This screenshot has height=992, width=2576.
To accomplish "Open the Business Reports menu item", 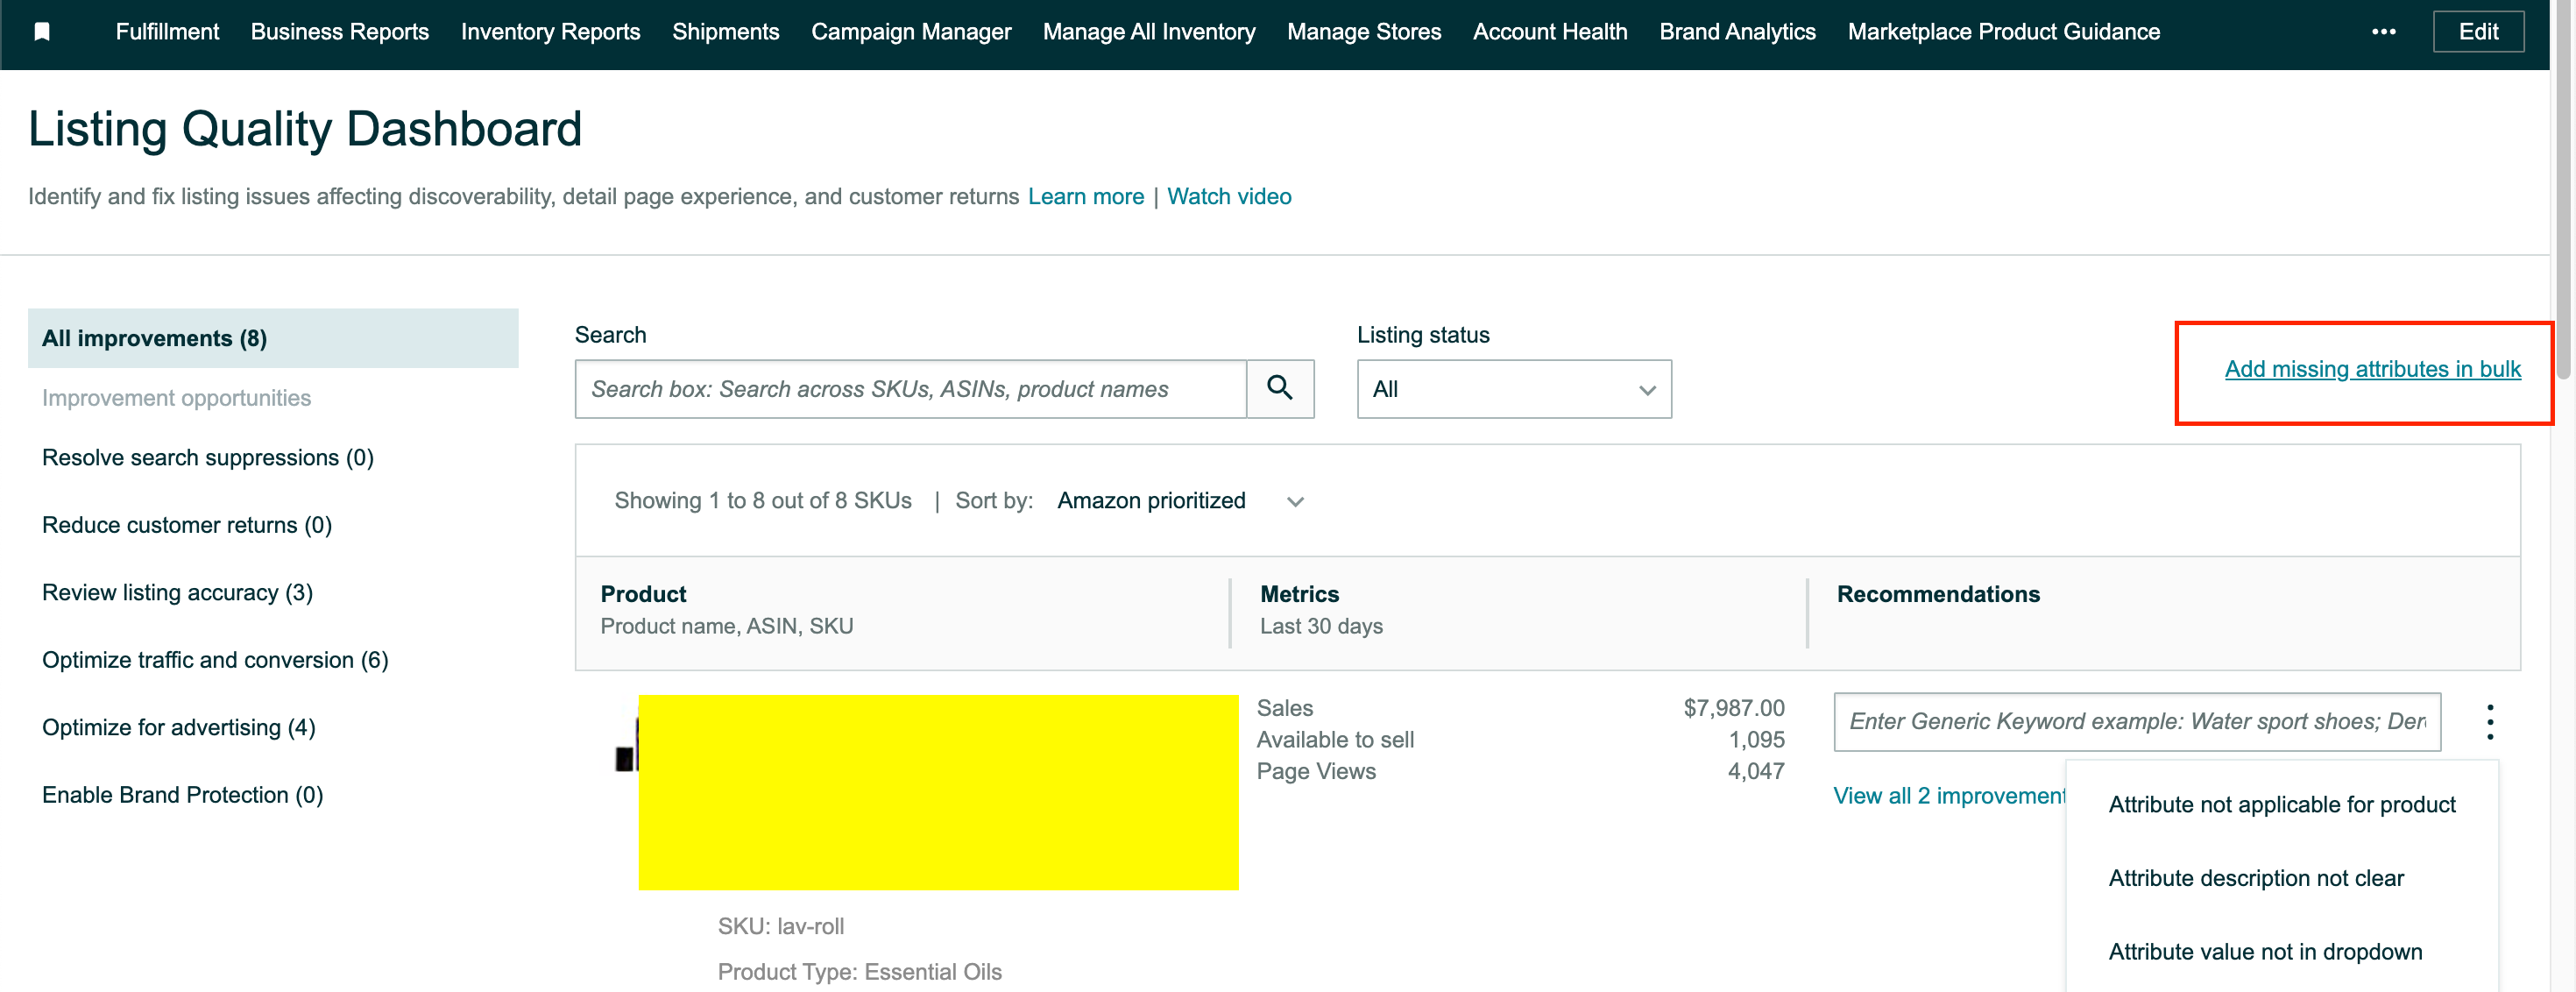I will coord(339,32).
